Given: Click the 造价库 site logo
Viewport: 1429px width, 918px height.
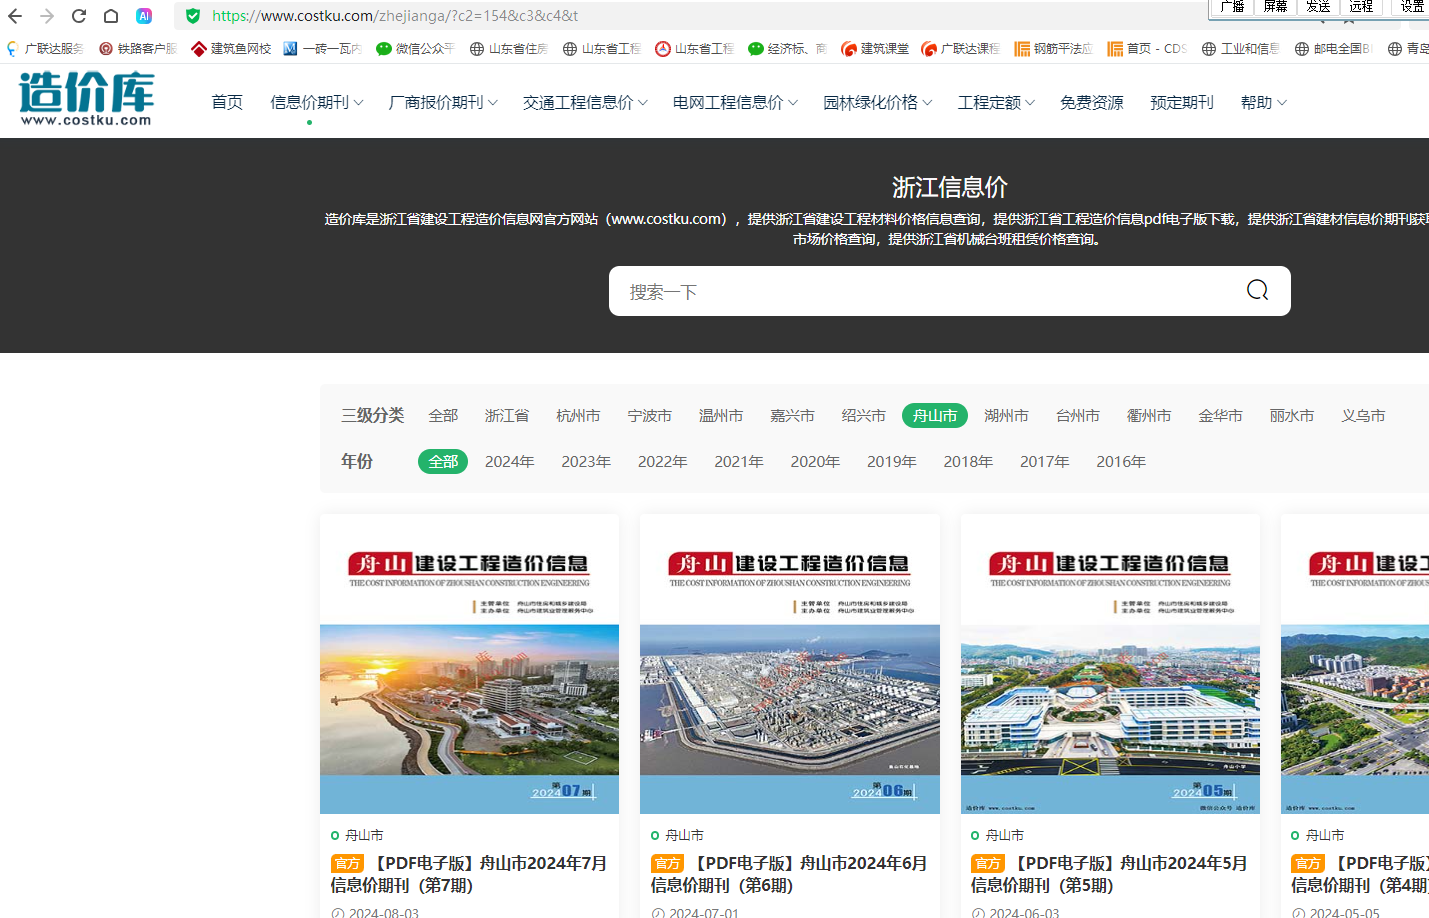Looking at the screenshot, I should 86,98.
